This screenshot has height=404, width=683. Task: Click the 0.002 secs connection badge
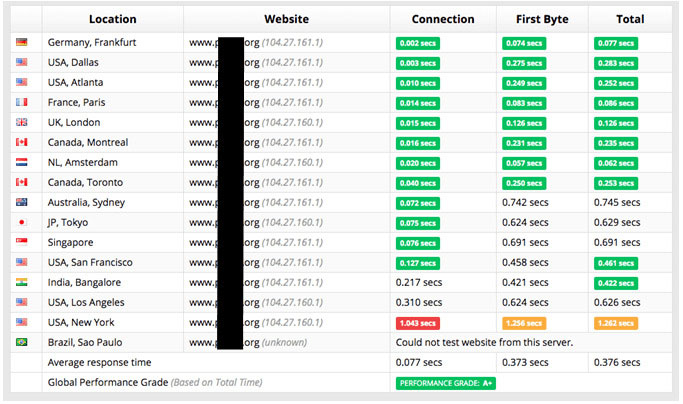point(418,43)
